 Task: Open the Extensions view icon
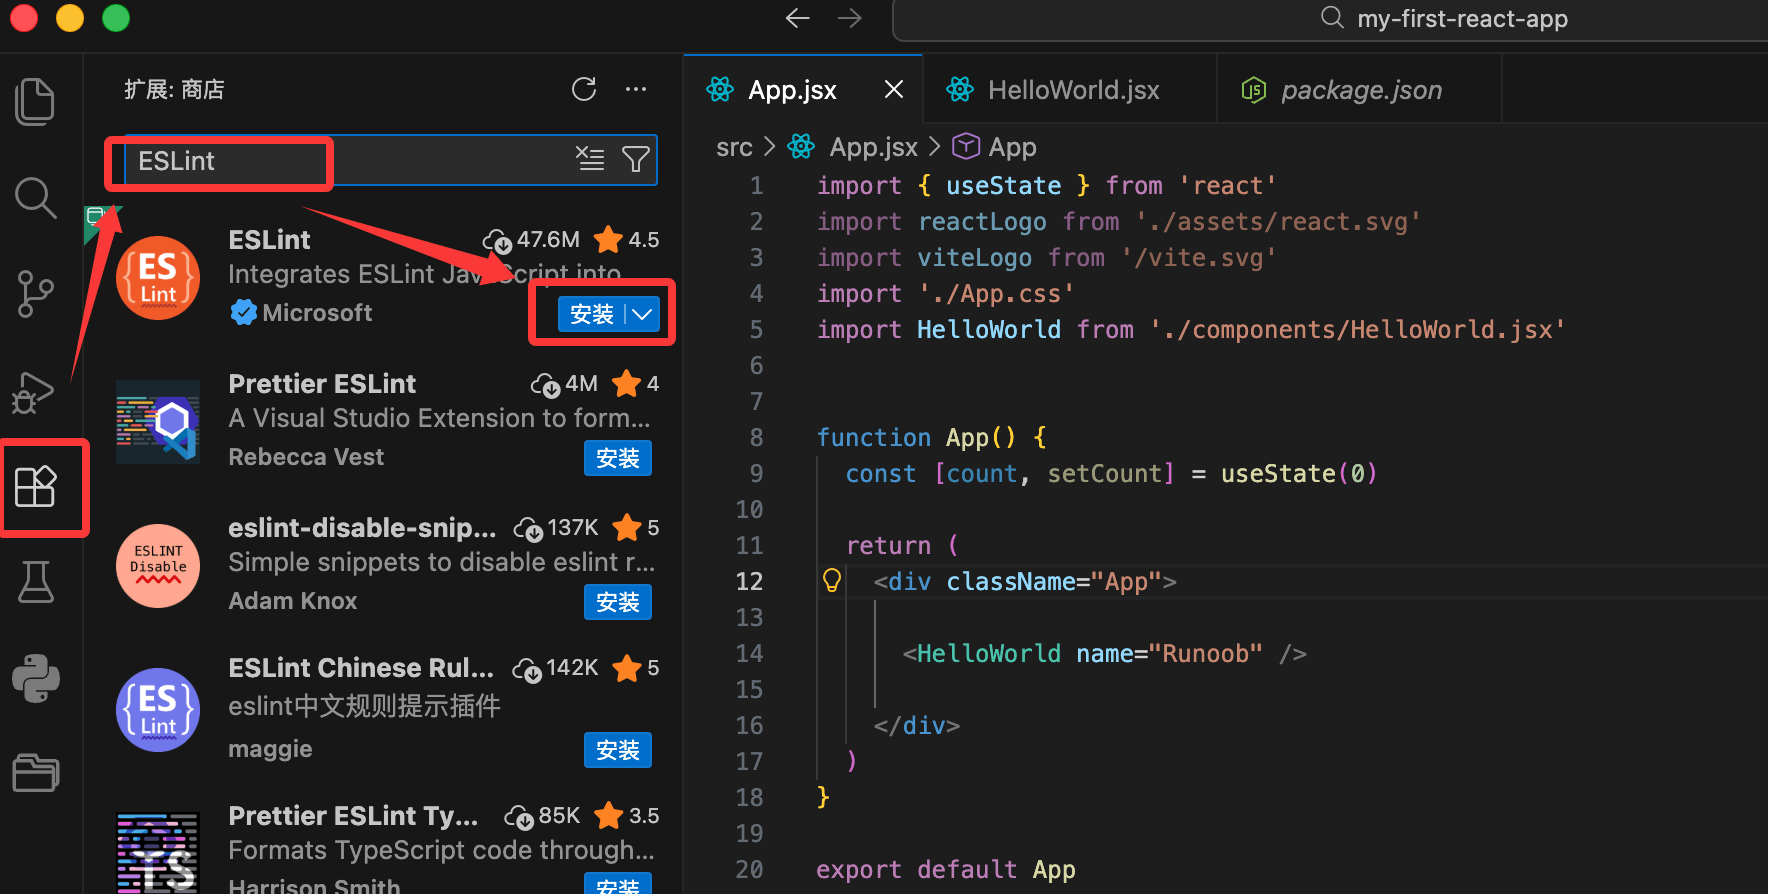36,487
